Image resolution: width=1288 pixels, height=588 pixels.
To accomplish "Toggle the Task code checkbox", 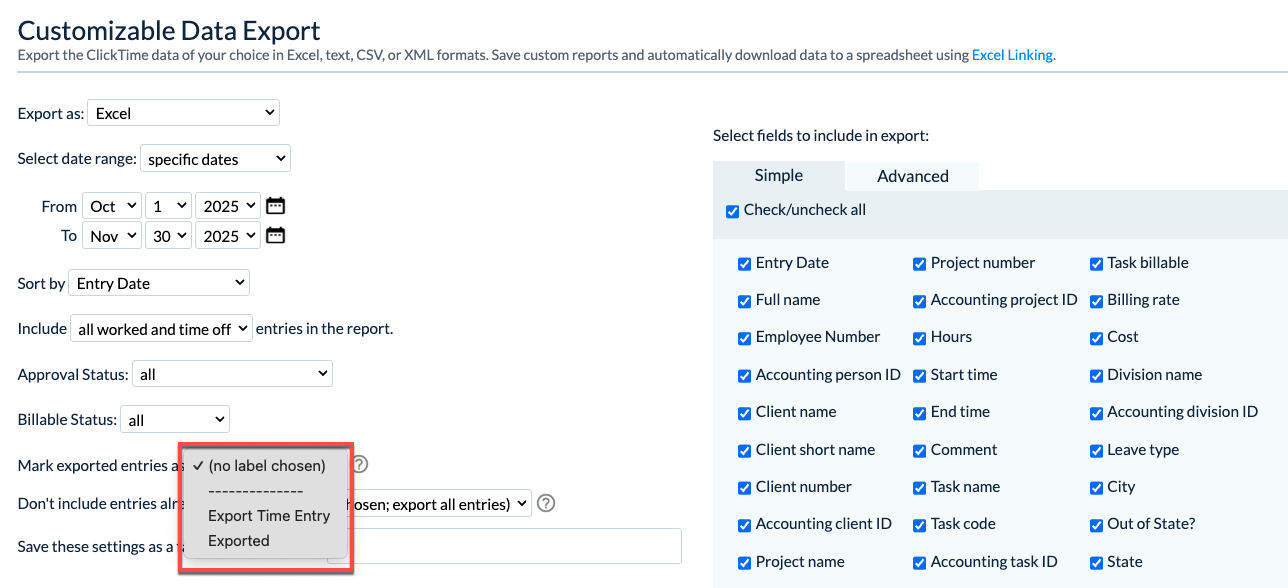I will (x=920, y=525).
